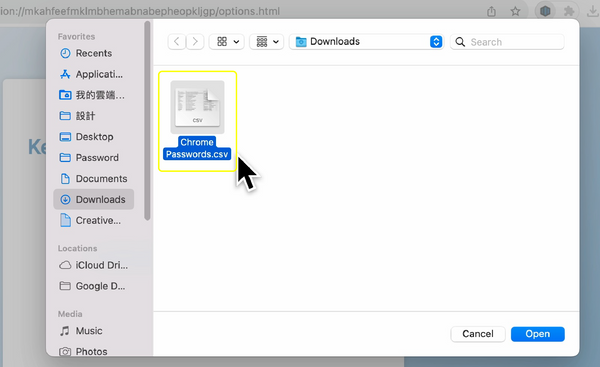Image resolution: width=600 pixels, height=367 pixels.
Task: Click the Downloads arrow icon in sidebar
Action: (65, 199)
